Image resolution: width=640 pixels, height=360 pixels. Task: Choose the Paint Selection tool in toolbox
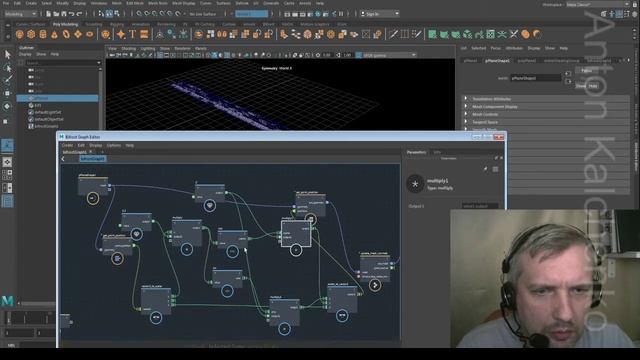(7, 80)
